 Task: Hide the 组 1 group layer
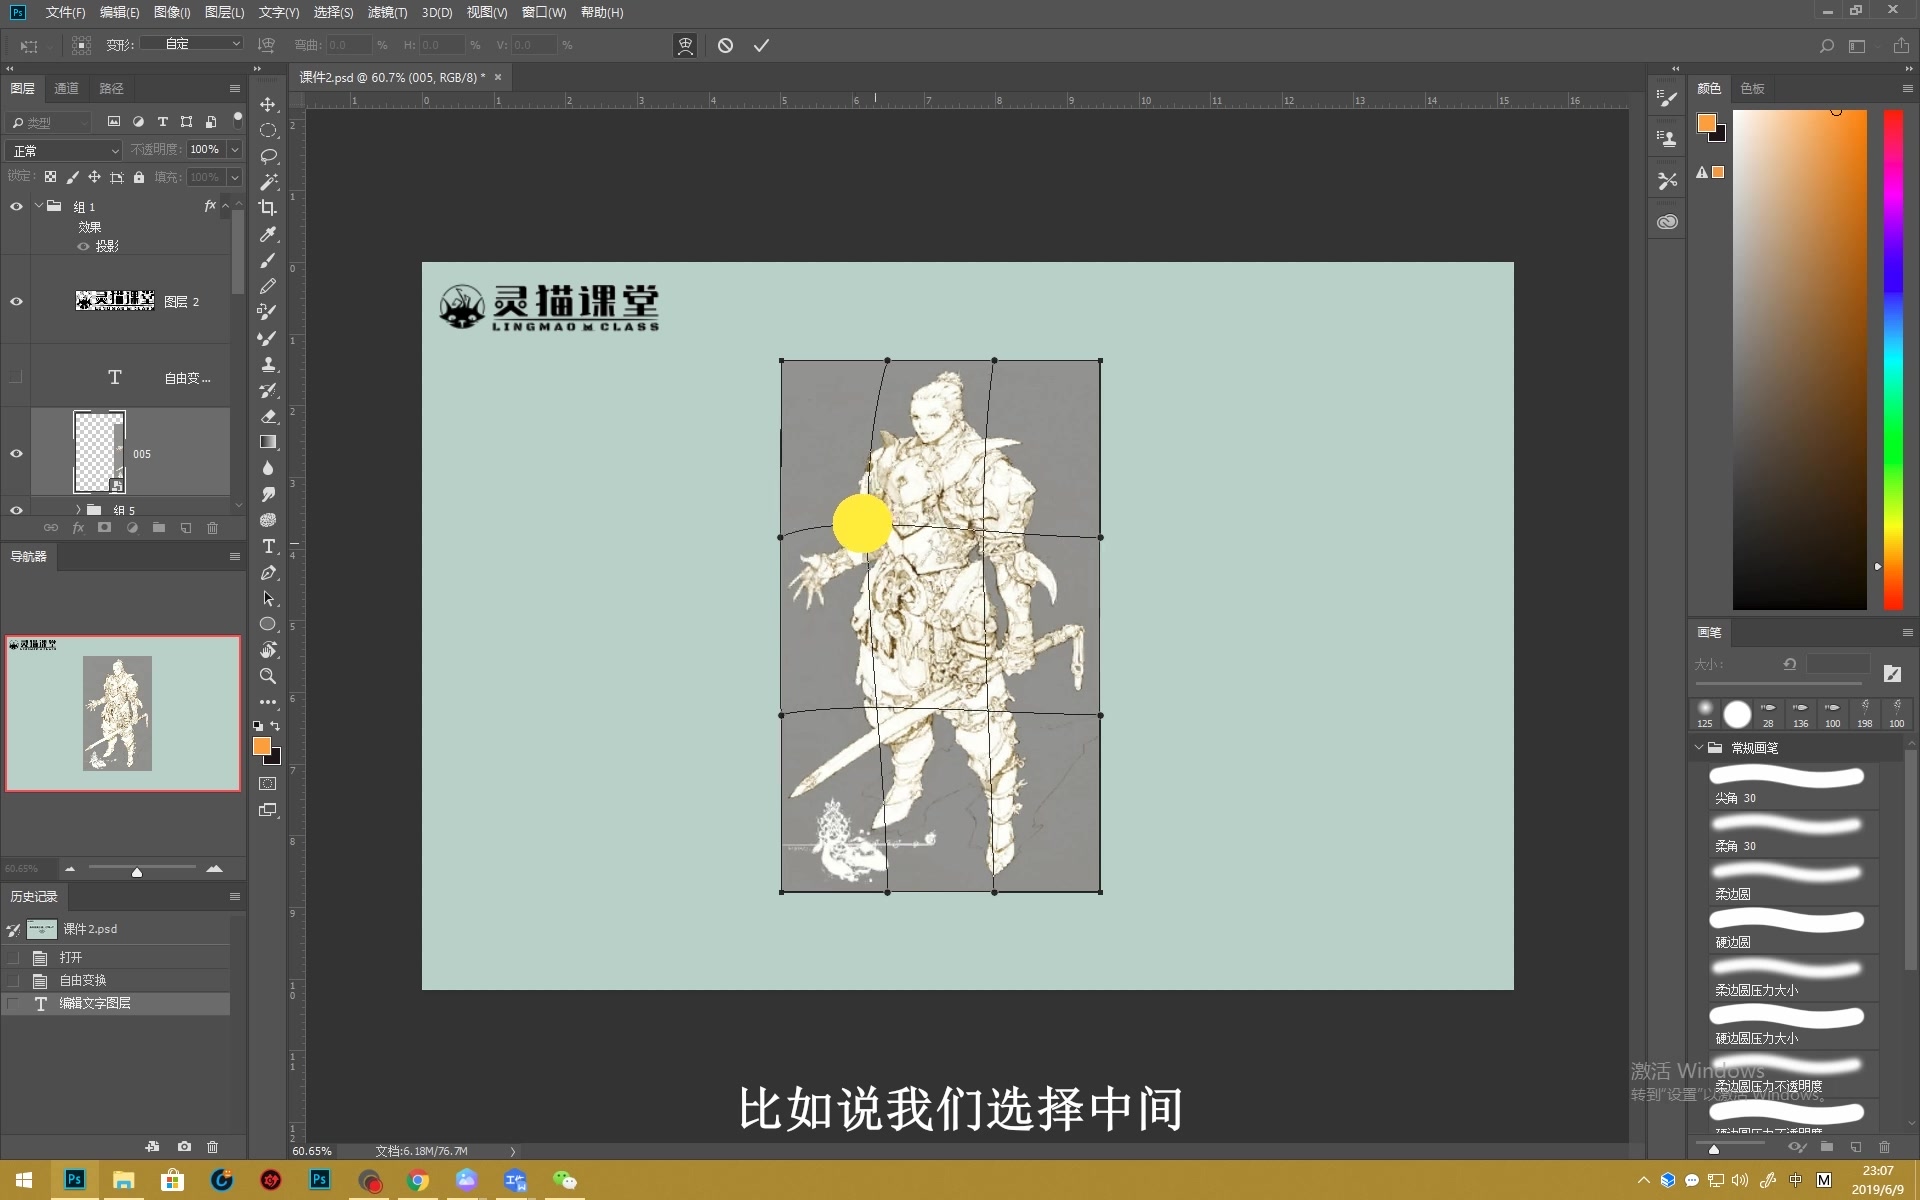[16, 207]
